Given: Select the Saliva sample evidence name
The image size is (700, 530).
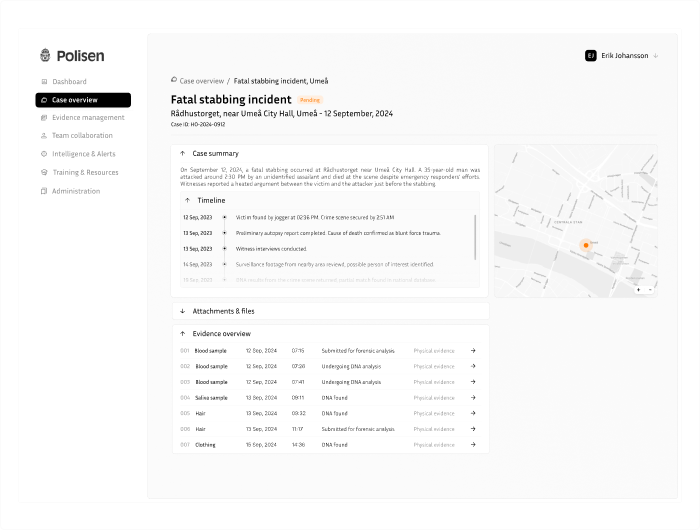Looking at the screenshot, I should point(211,398).
